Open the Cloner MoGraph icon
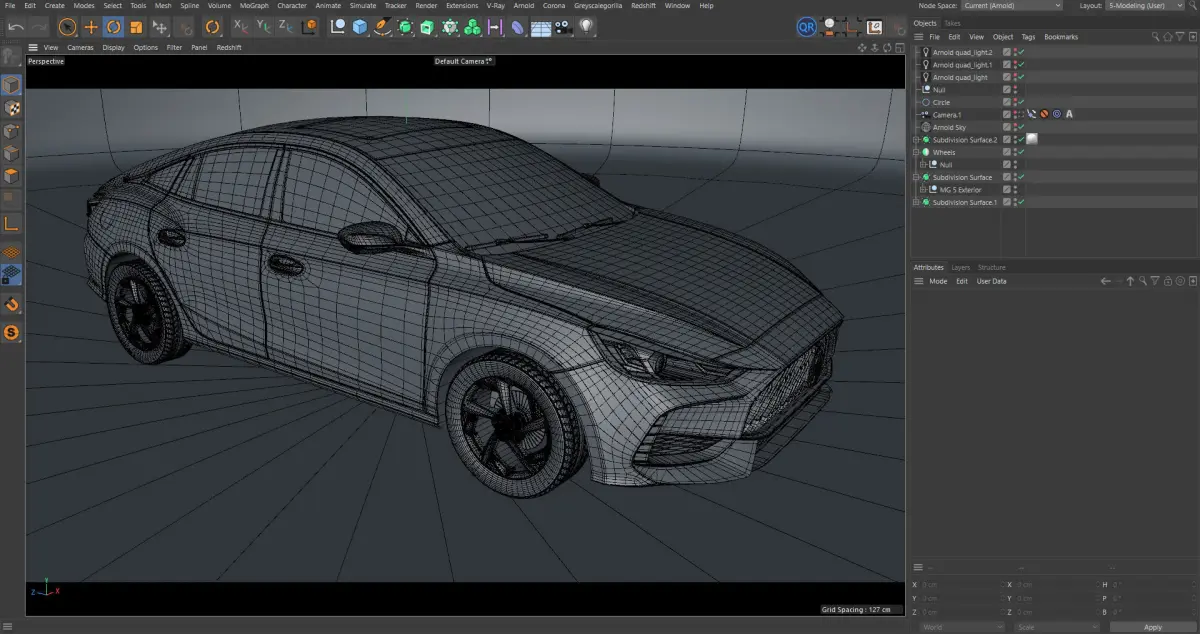 473,27
